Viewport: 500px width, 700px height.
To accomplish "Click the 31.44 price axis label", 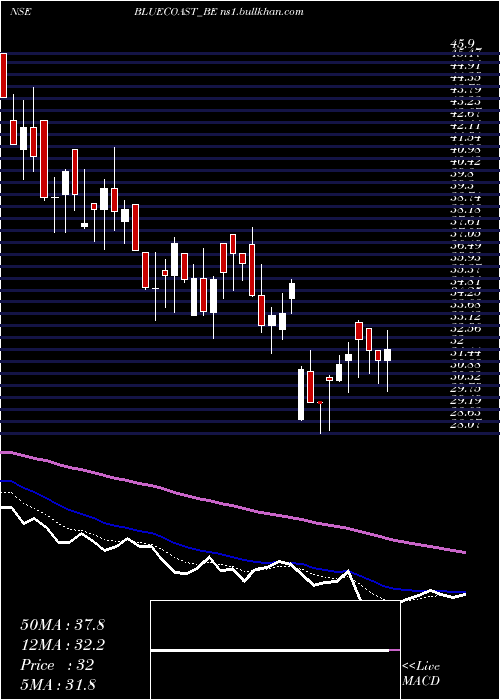I will pos(466,354).
